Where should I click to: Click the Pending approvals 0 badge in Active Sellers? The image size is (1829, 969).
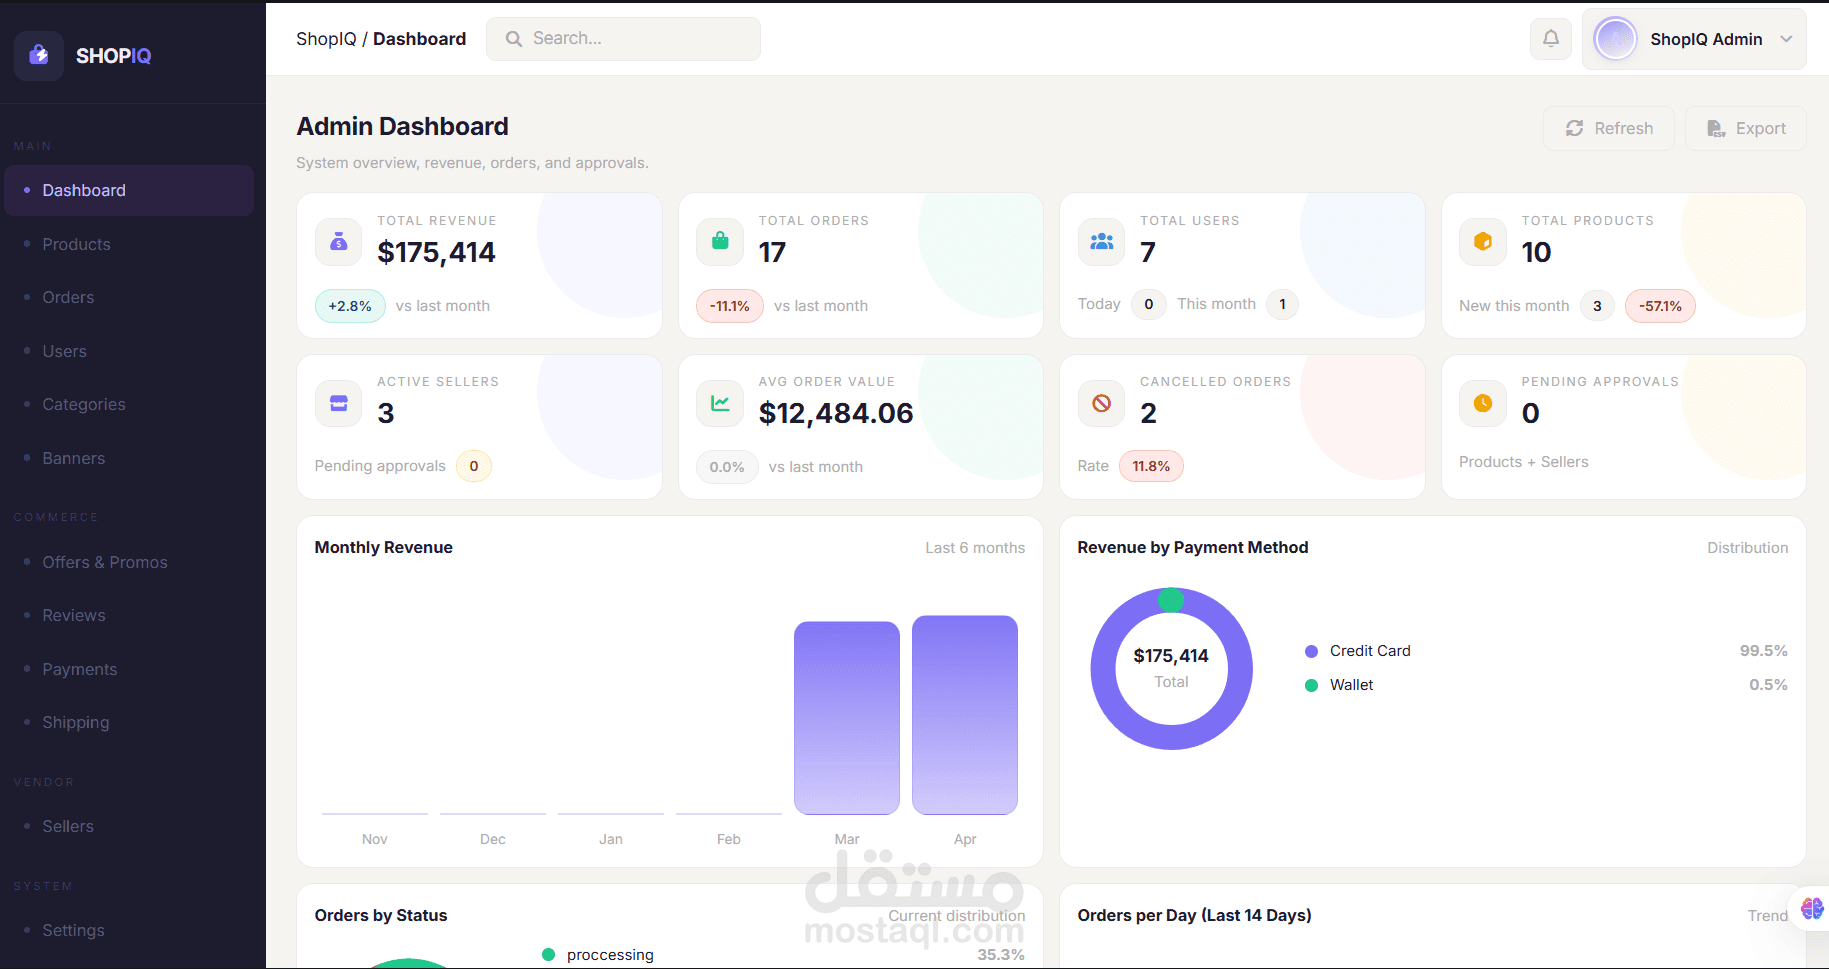[474, 466]
